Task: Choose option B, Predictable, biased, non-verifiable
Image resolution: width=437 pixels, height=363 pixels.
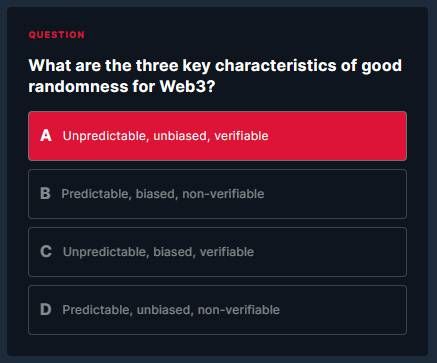Action: tap(217, 194)
